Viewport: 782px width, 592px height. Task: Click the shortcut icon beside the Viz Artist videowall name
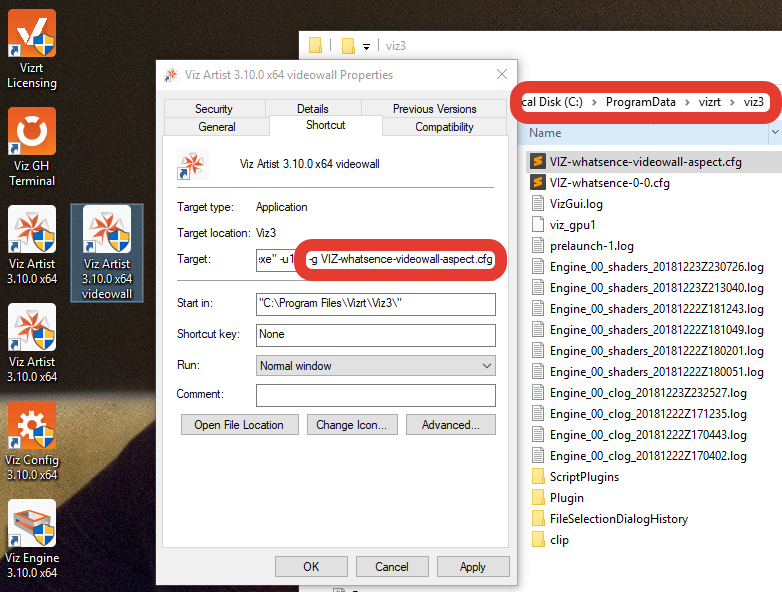(x=193, y=164)
